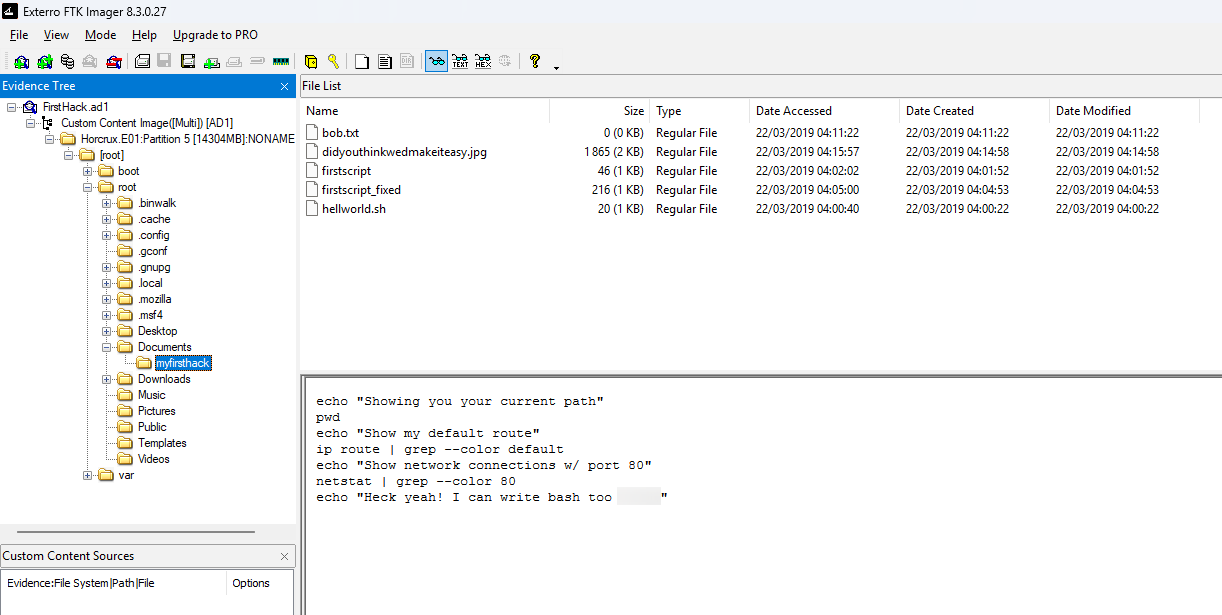Click the firstscript_fixed file icon
1222x615 pixels.
point(311,189)
